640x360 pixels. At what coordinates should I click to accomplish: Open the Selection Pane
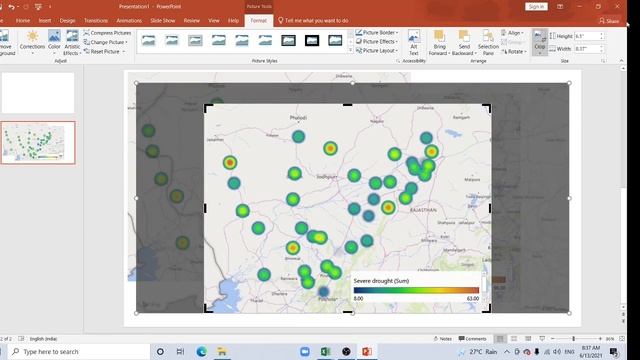point(488,42)
